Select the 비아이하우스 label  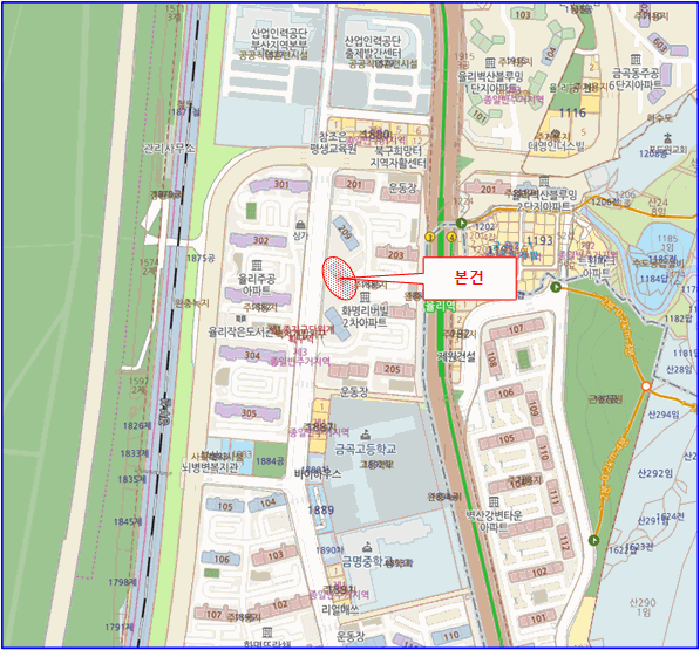coord(318,474)
